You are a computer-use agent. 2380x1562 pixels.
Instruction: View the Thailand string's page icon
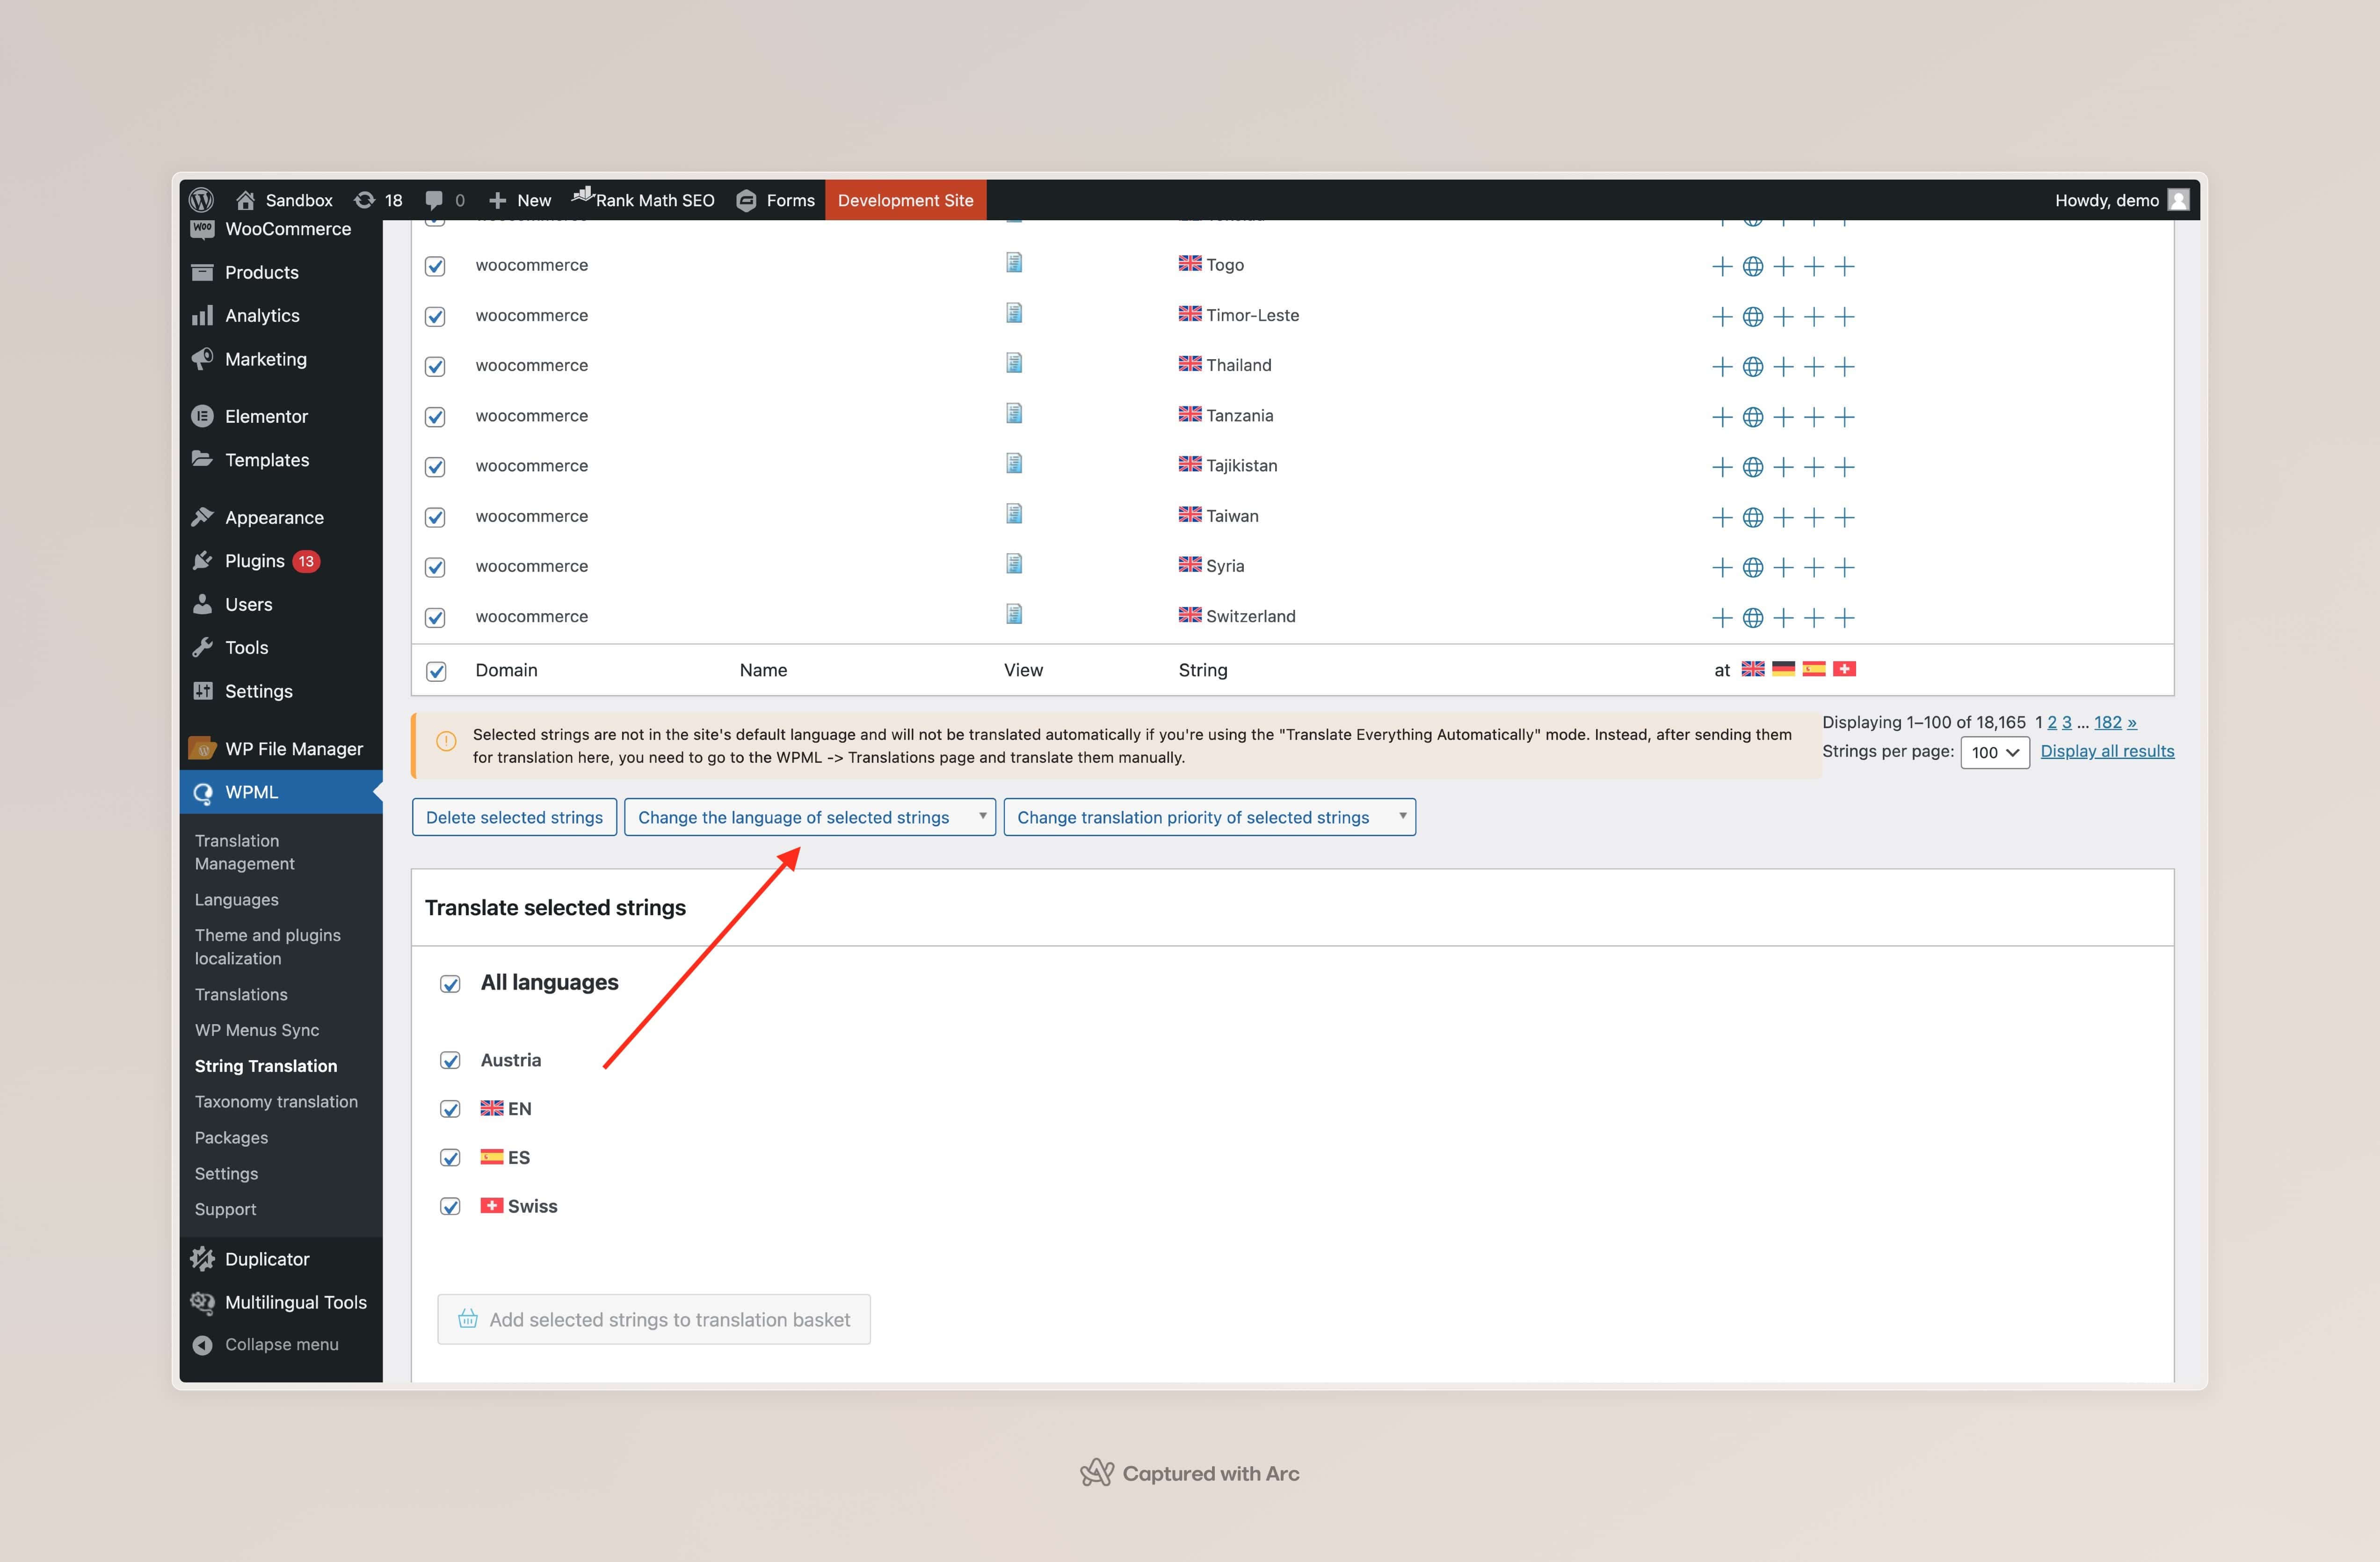coord(1013,363)
